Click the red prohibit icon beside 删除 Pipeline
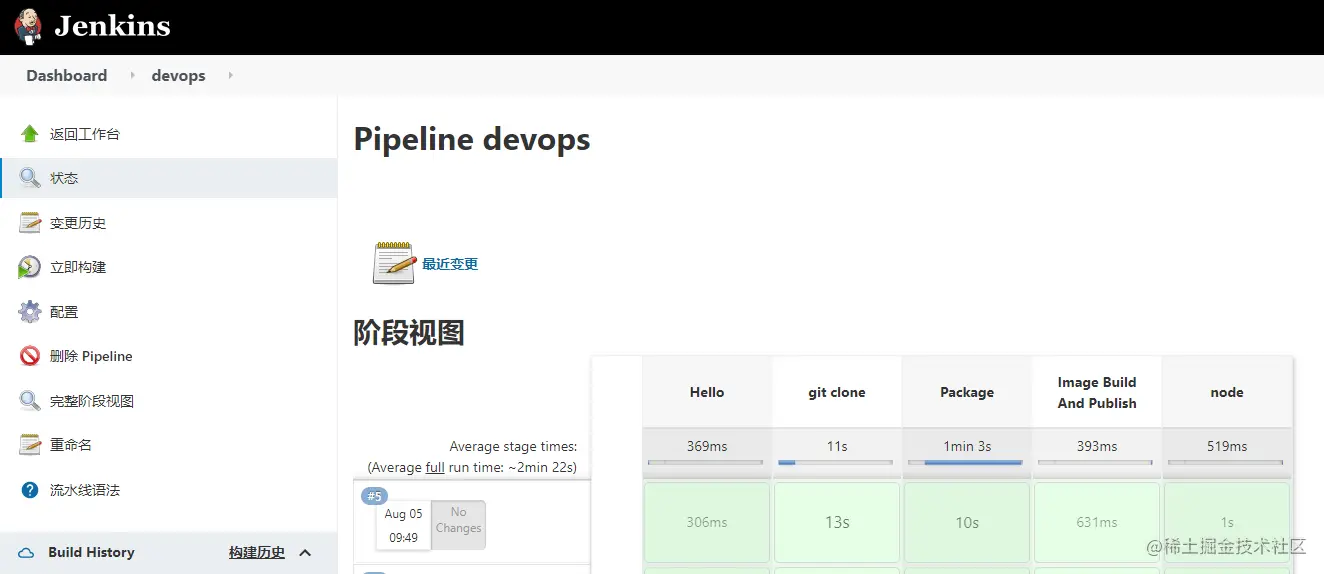This screenshot has height=574, width=1324. click(30, 356)
